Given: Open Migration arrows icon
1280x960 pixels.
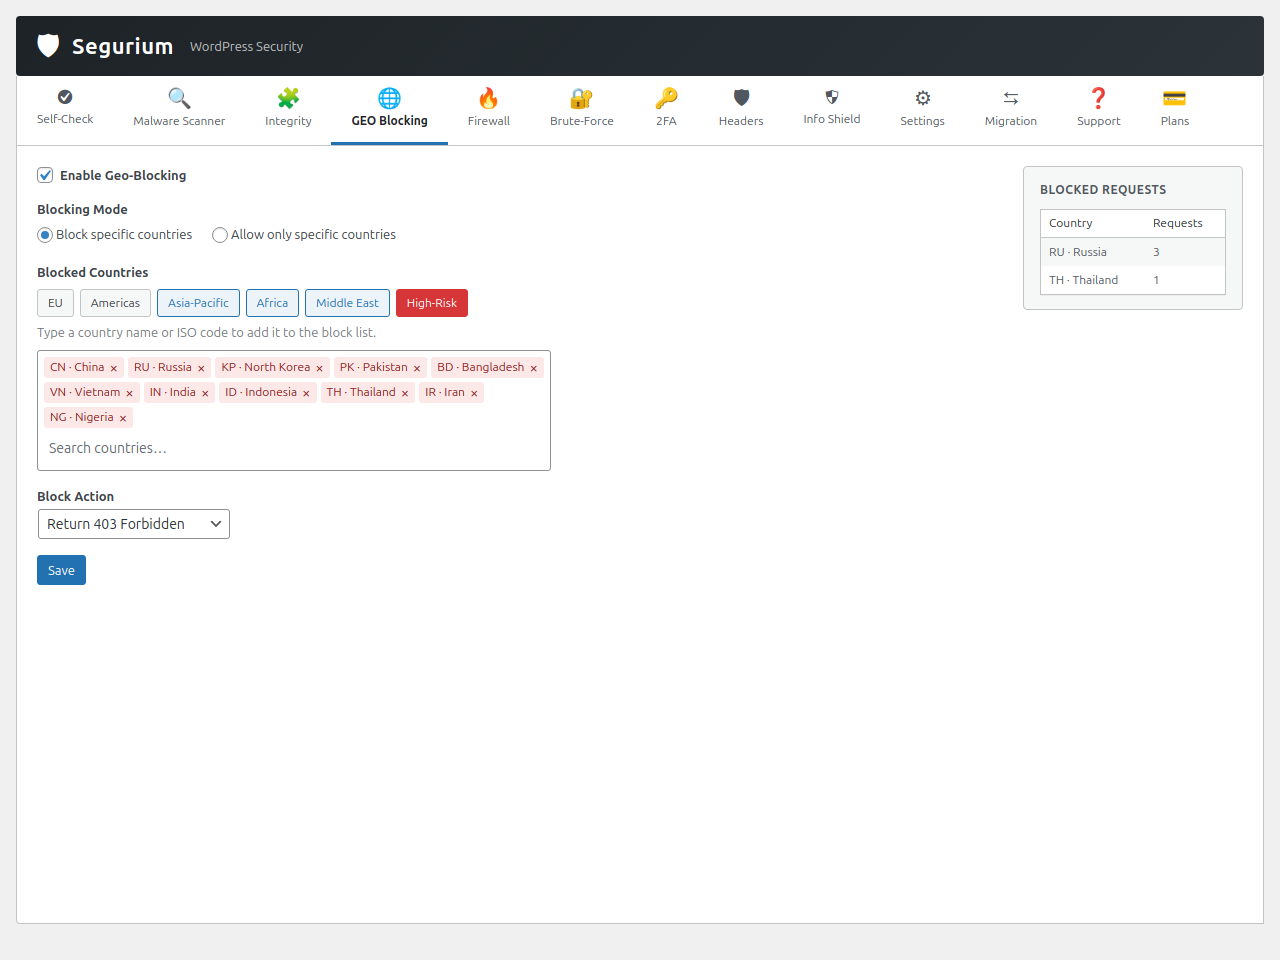Looking at the screenshot, I should pos(1011,98).
